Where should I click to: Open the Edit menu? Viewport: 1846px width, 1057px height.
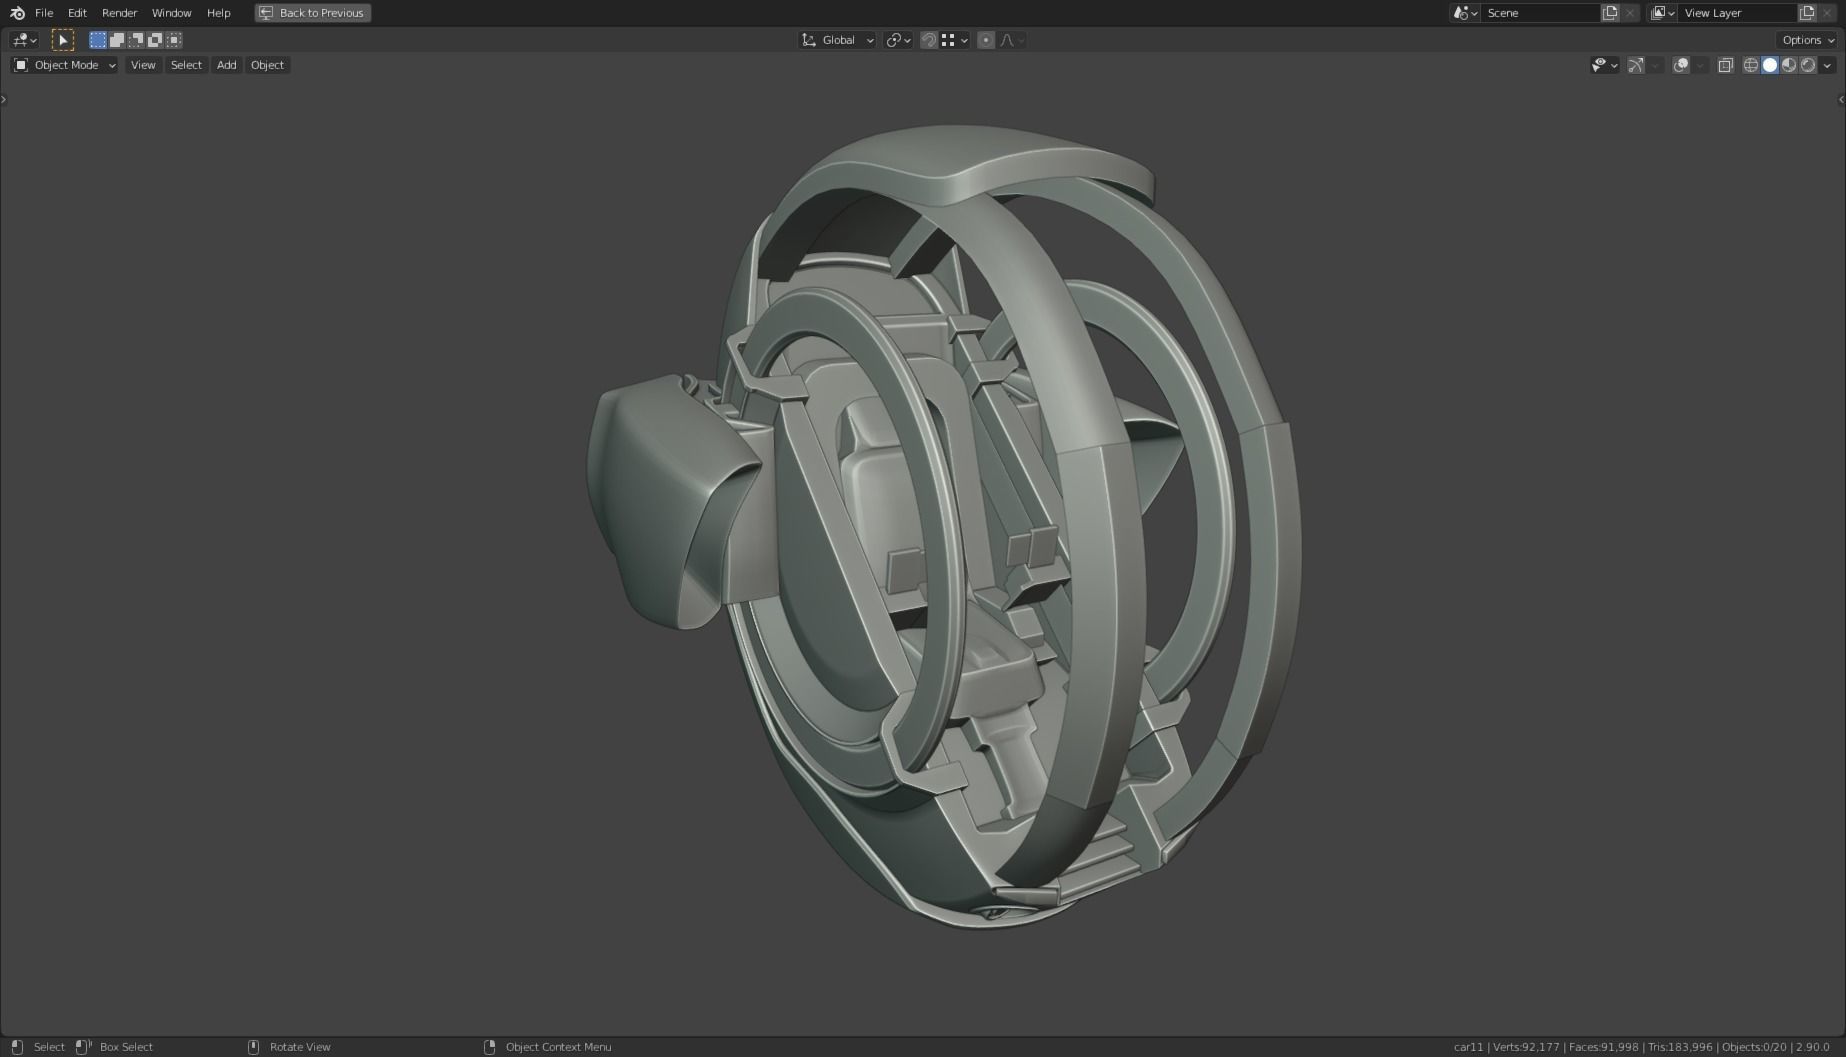coord(77,13)
